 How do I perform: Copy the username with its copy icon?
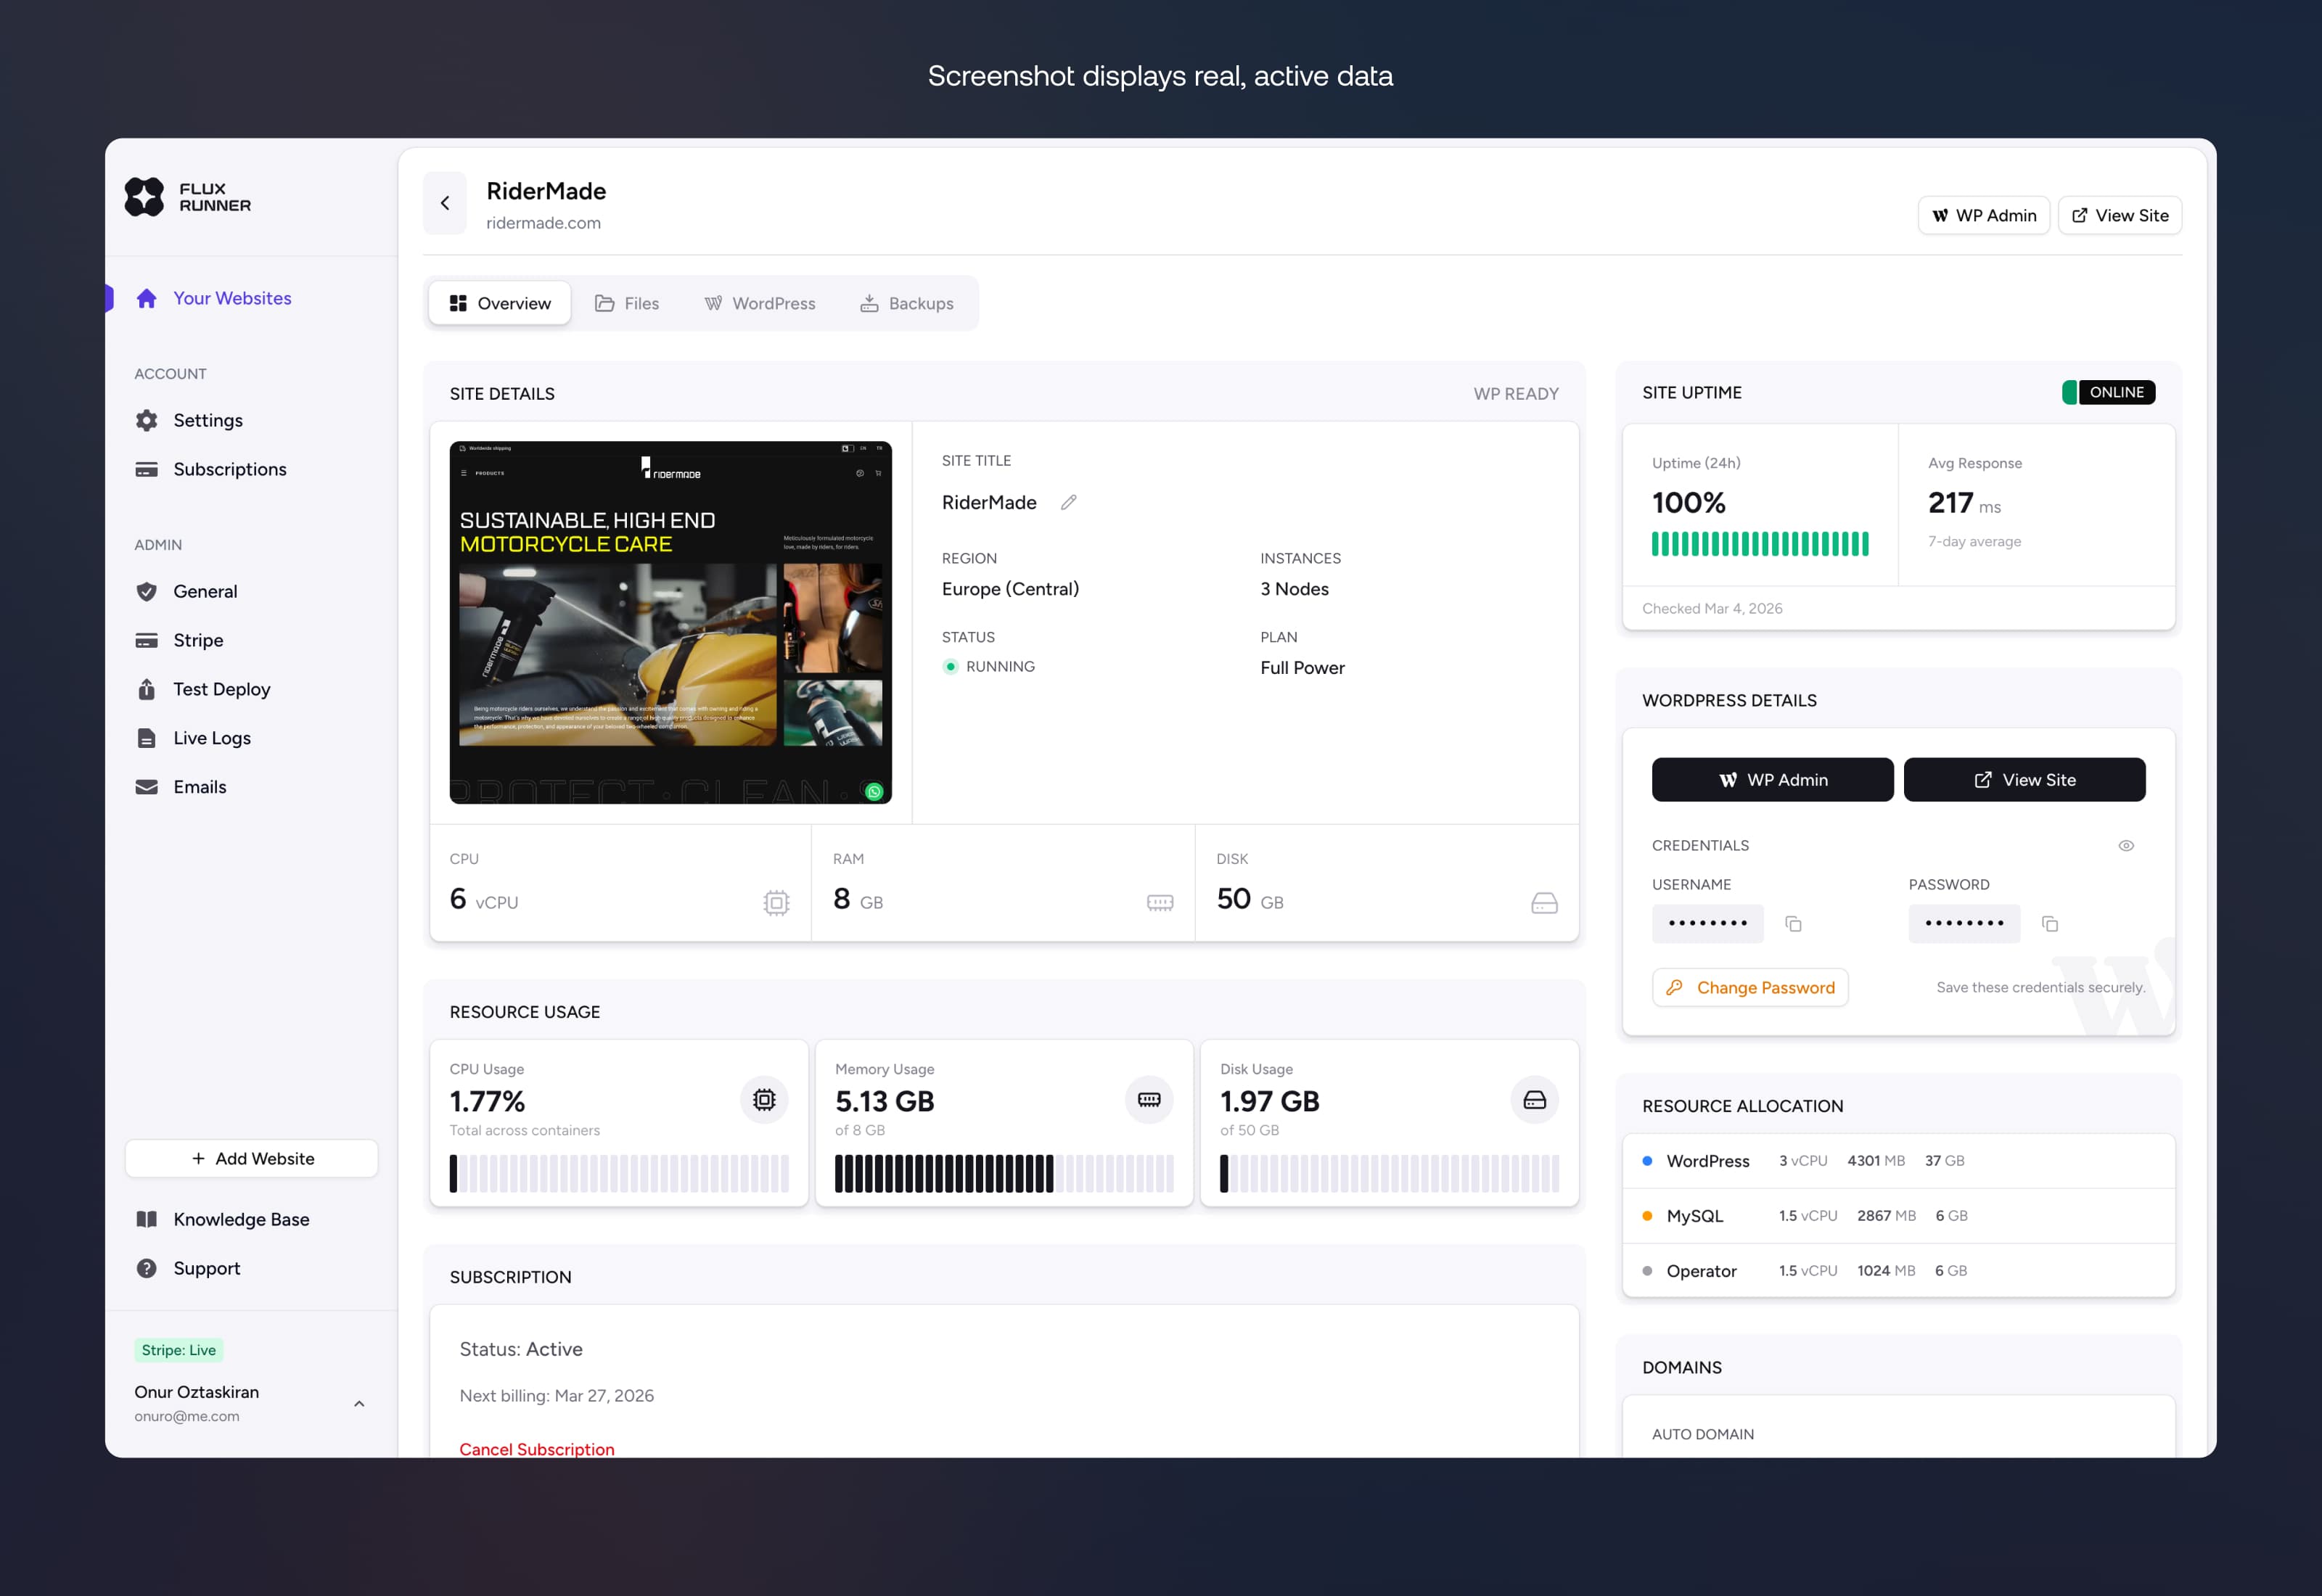tap(1793, 924)
